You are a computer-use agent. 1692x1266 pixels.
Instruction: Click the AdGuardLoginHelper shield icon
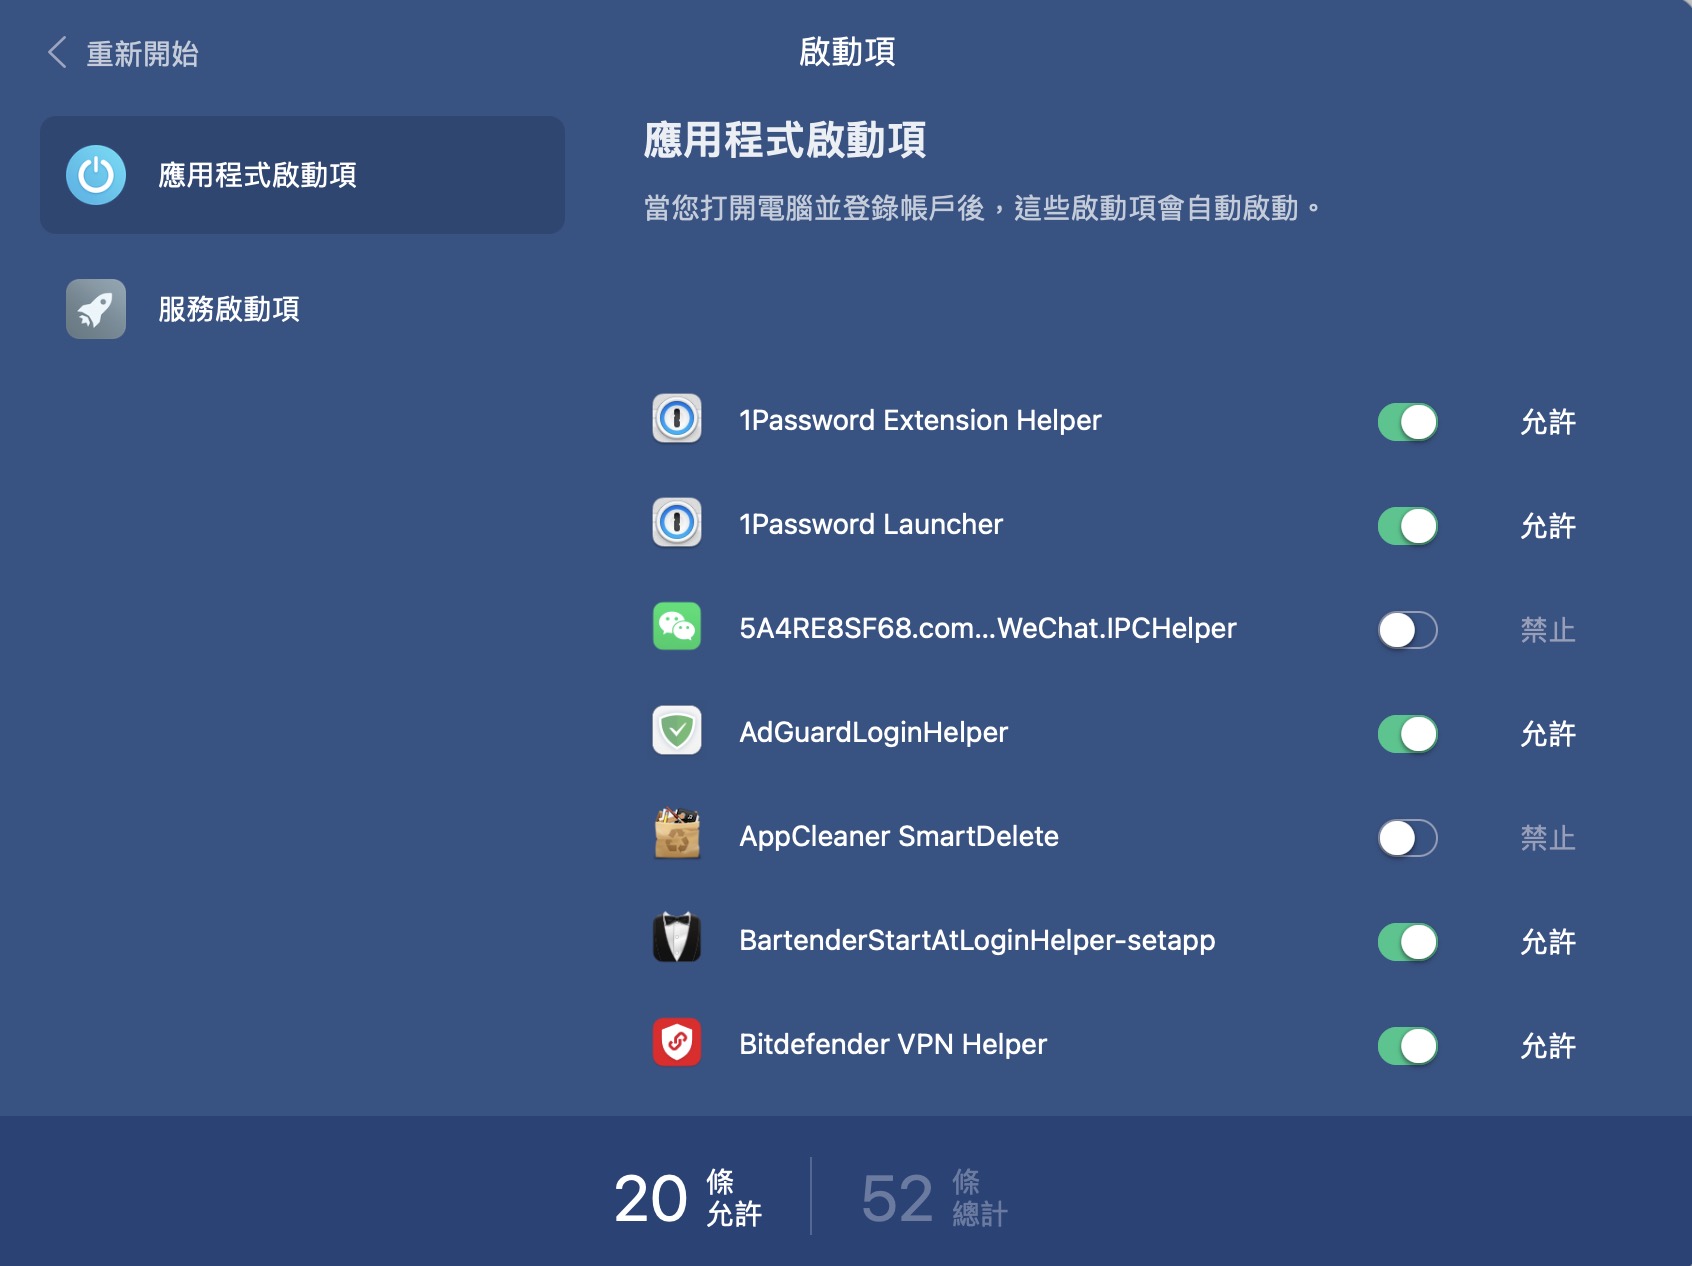[677, 731]
